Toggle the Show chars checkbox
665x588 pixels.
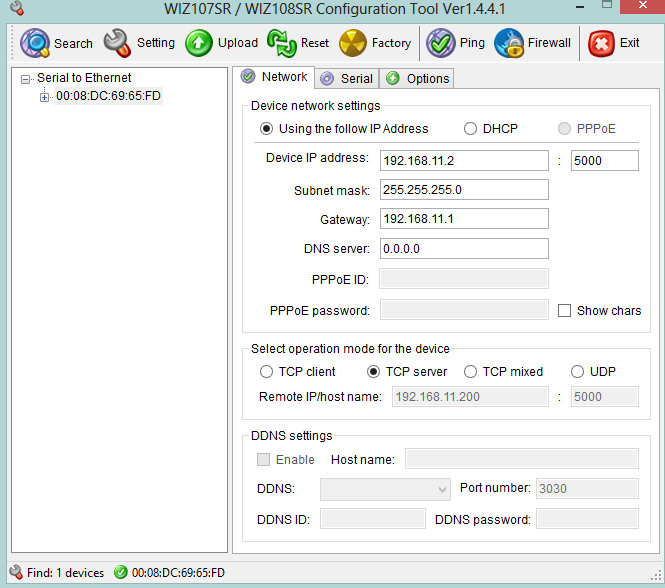click(564, 311)
